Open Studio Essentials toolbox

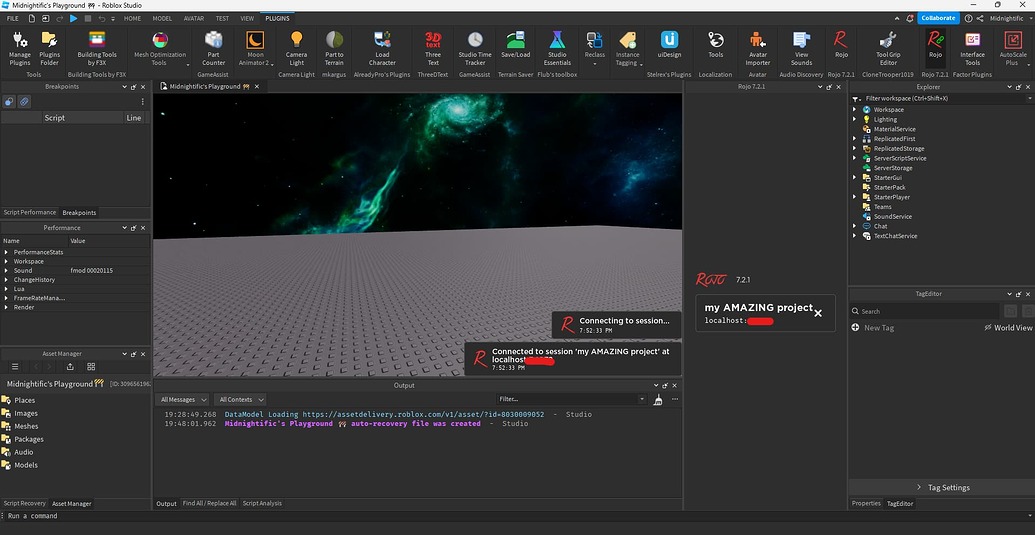(557, 48)
